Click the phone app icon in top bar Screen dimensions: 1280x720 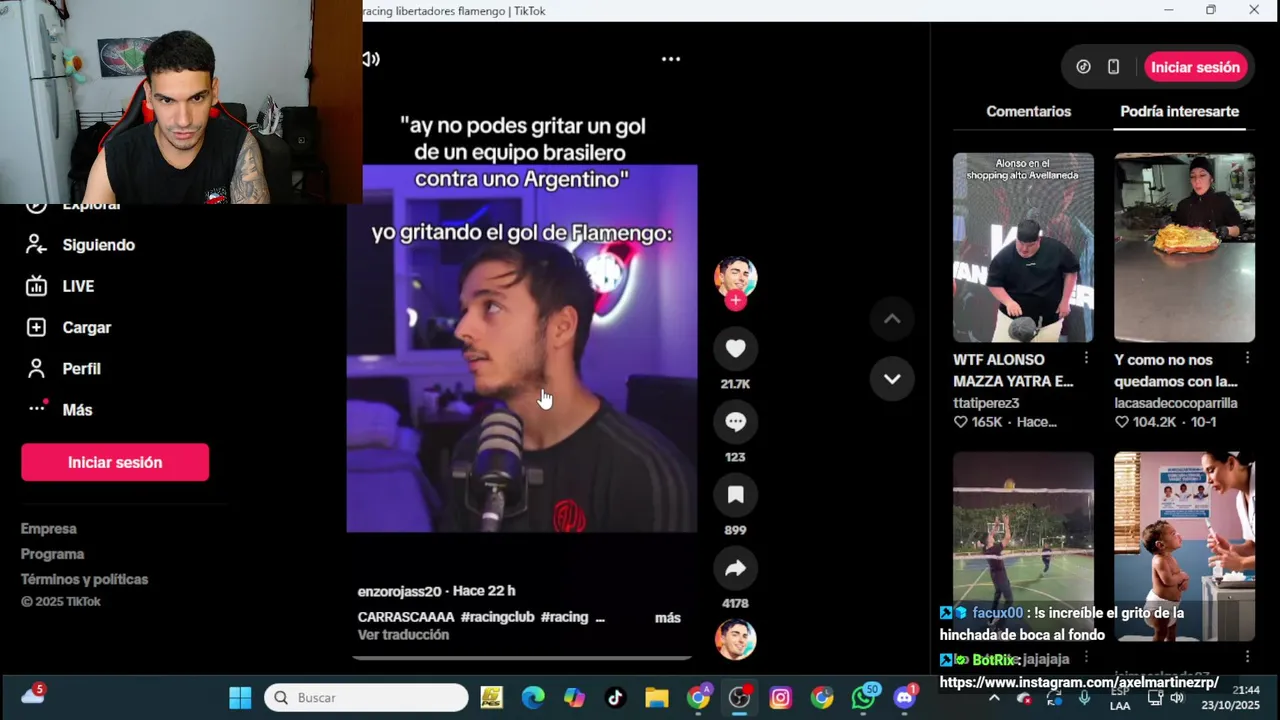1113,67
